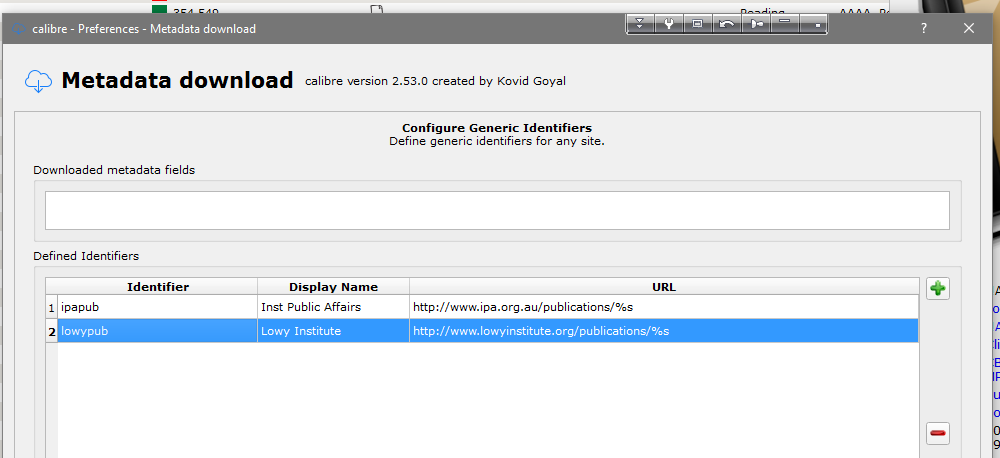The width and height of the screenshot is (1000, 458).
Task: Click the curved undo arrow title bar icon
Action: 726,24
